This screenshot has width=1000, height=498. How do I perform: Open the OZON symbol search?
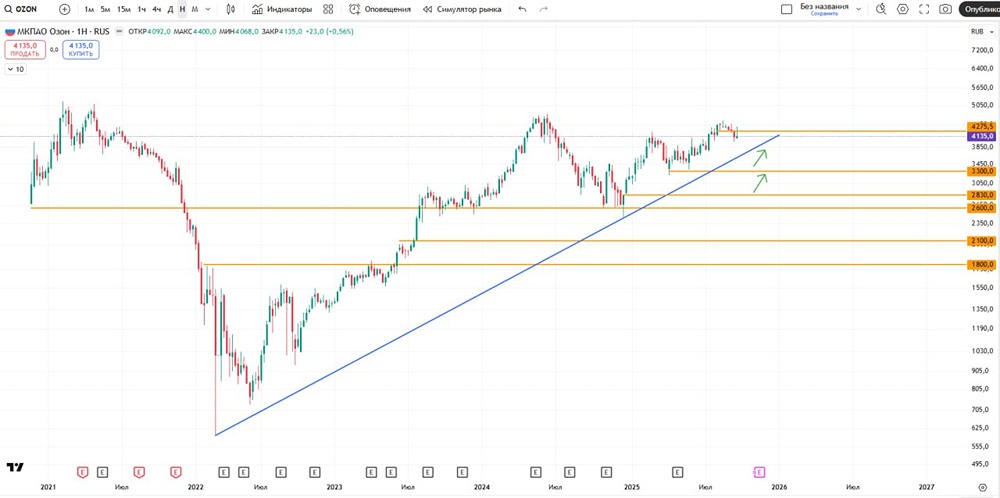point(21,9)
